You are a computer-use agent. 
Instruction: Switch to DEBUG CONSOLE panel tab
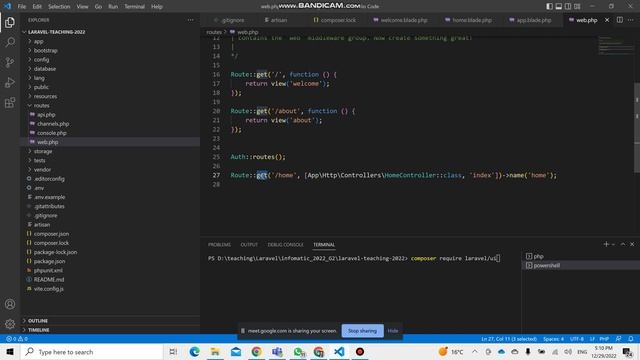click(285, 244)
